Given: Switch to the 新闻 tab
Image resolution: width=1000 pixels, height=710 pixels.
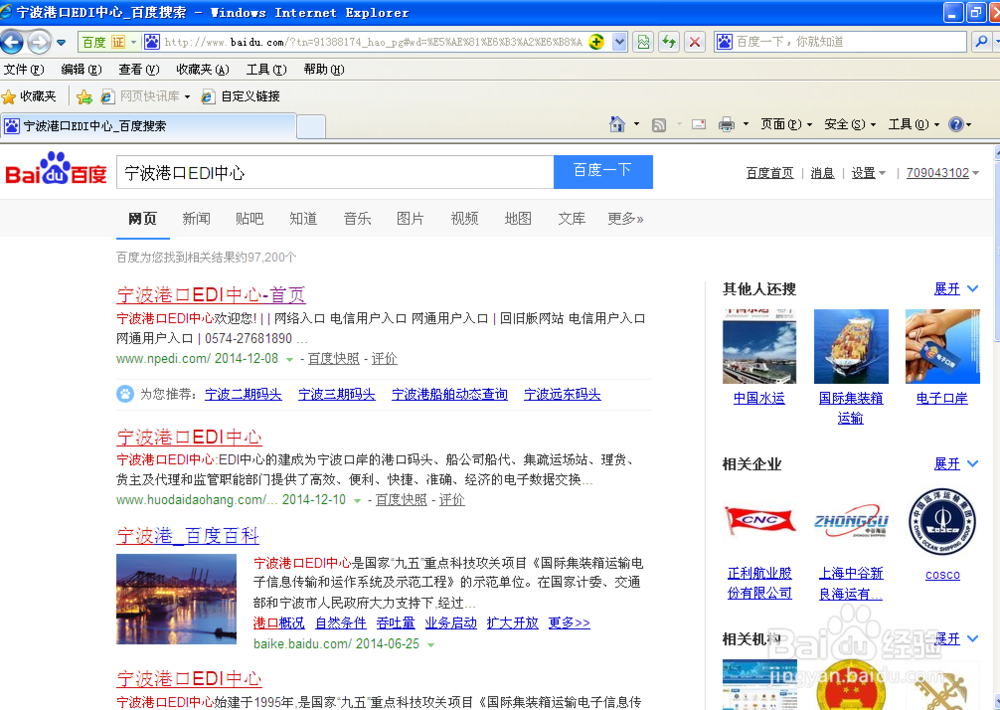Looking at the screenshot, I should click(196, 219).
